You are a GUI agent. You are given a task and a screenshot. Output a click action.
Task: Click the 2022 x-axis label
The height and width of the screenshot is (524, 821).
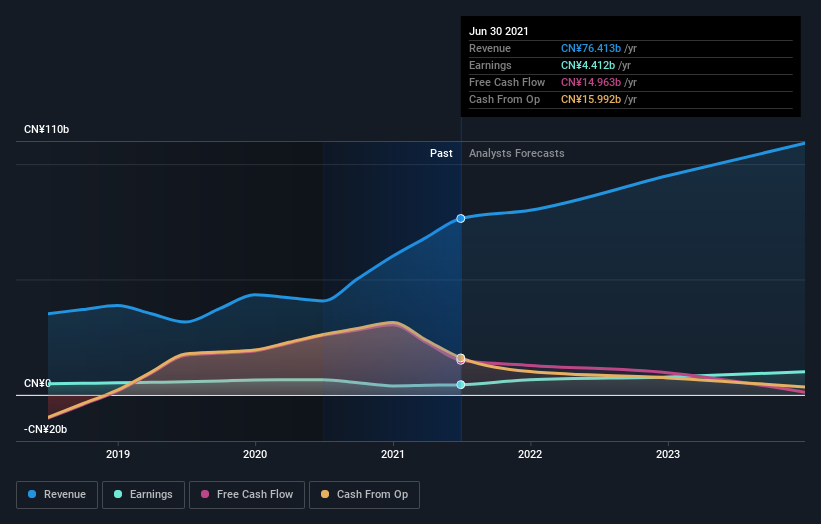coord(530,454)
